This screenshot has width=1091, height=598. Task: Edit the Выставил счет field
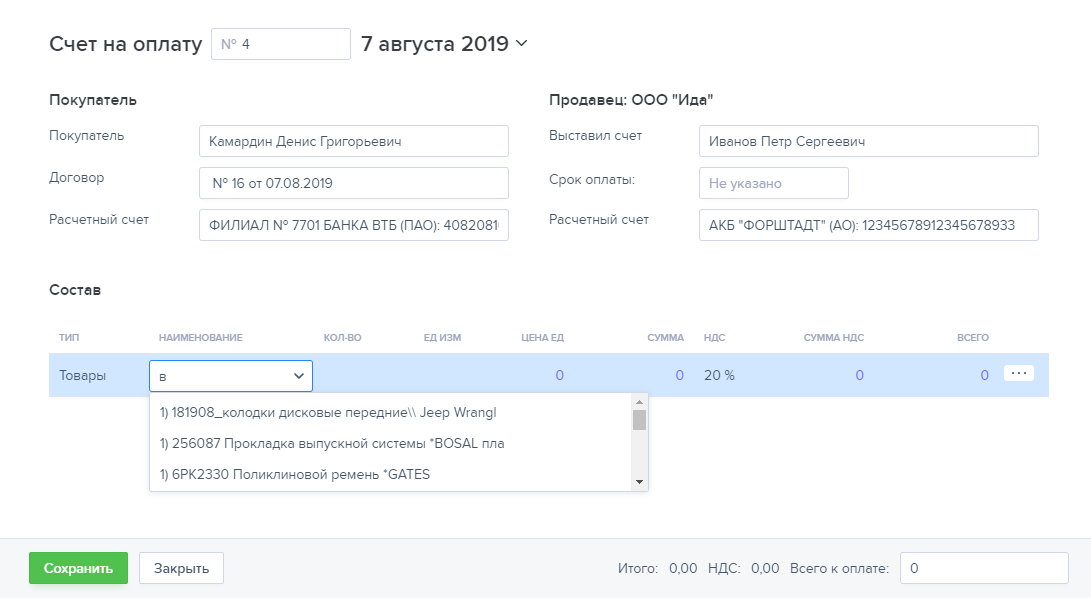868,141
